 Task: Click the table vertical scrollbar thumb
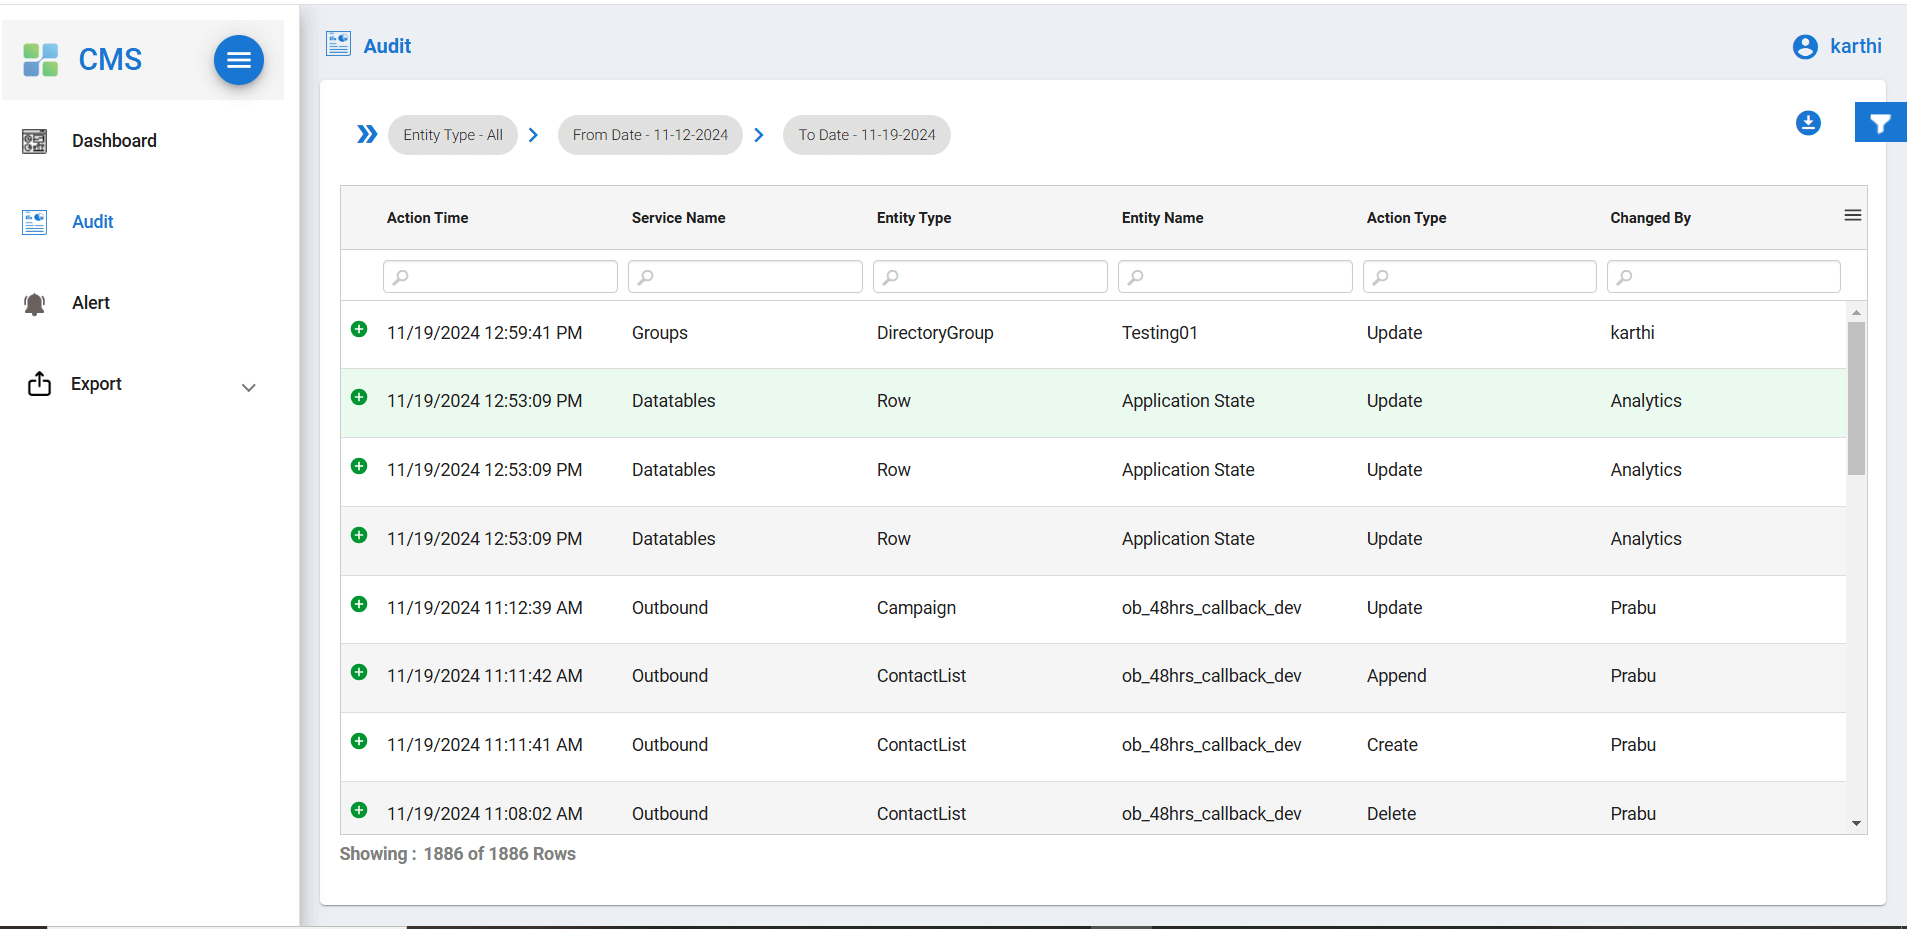tap(1856, 398)
